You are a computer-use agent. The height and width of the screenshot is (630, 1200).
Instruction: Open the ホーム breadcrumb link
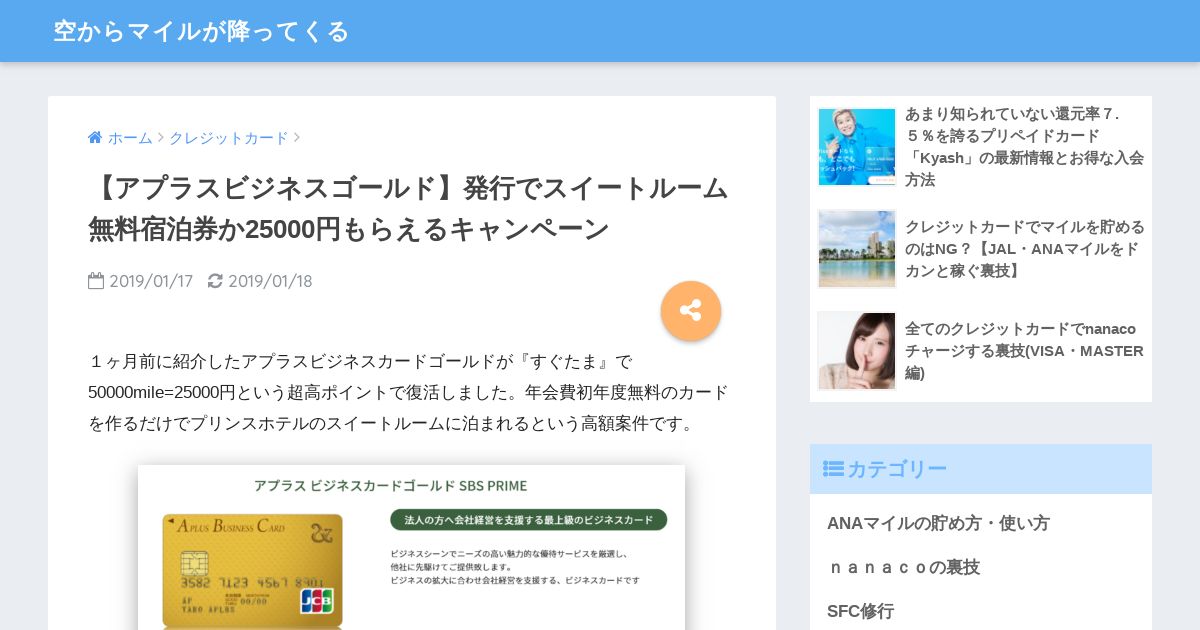pyautogui.click(x=130, y=138)
